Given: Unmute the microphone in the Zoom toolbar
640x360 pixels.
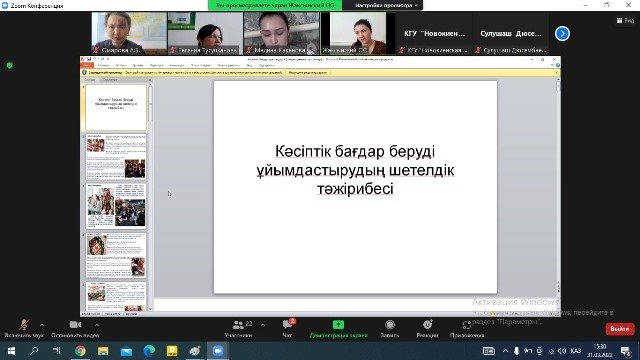Looking at the screenshot, I should click(x=24, y=324).
